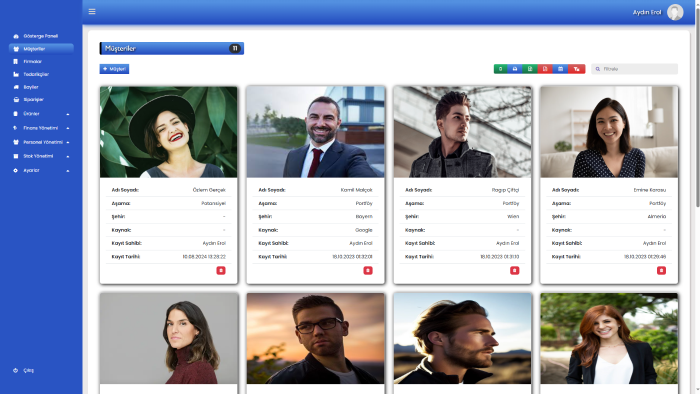Click date 10.08.2024 on Özlem's card
This screenshot has width=700, height=394.
point(204,257)
